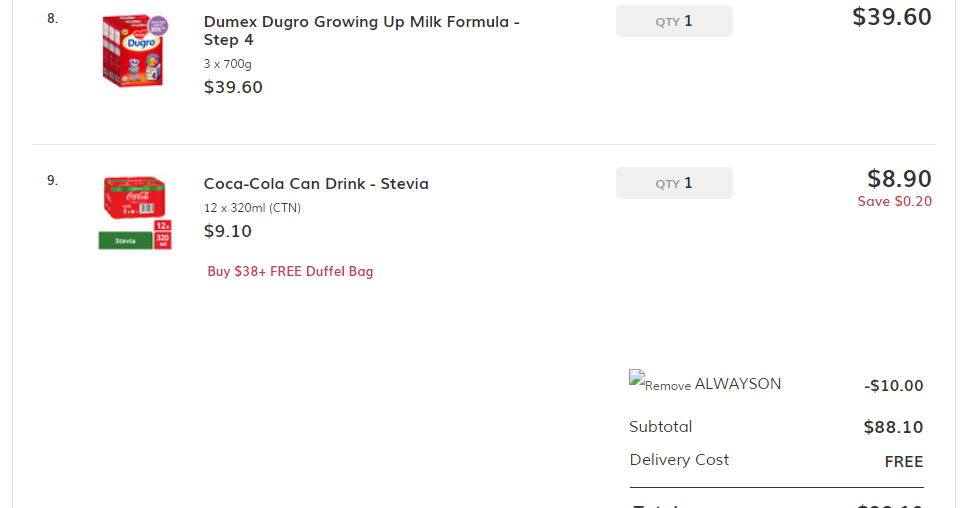Click the $88.10 subtotal amount
968x508 pixels.
pos(893,428)
